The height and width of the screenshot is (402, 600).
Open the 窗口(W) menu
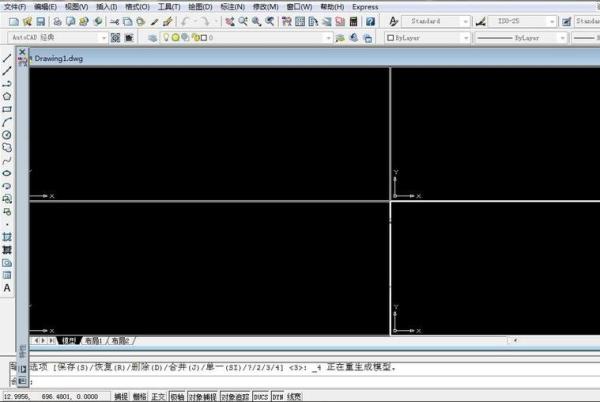click(299, 7)
